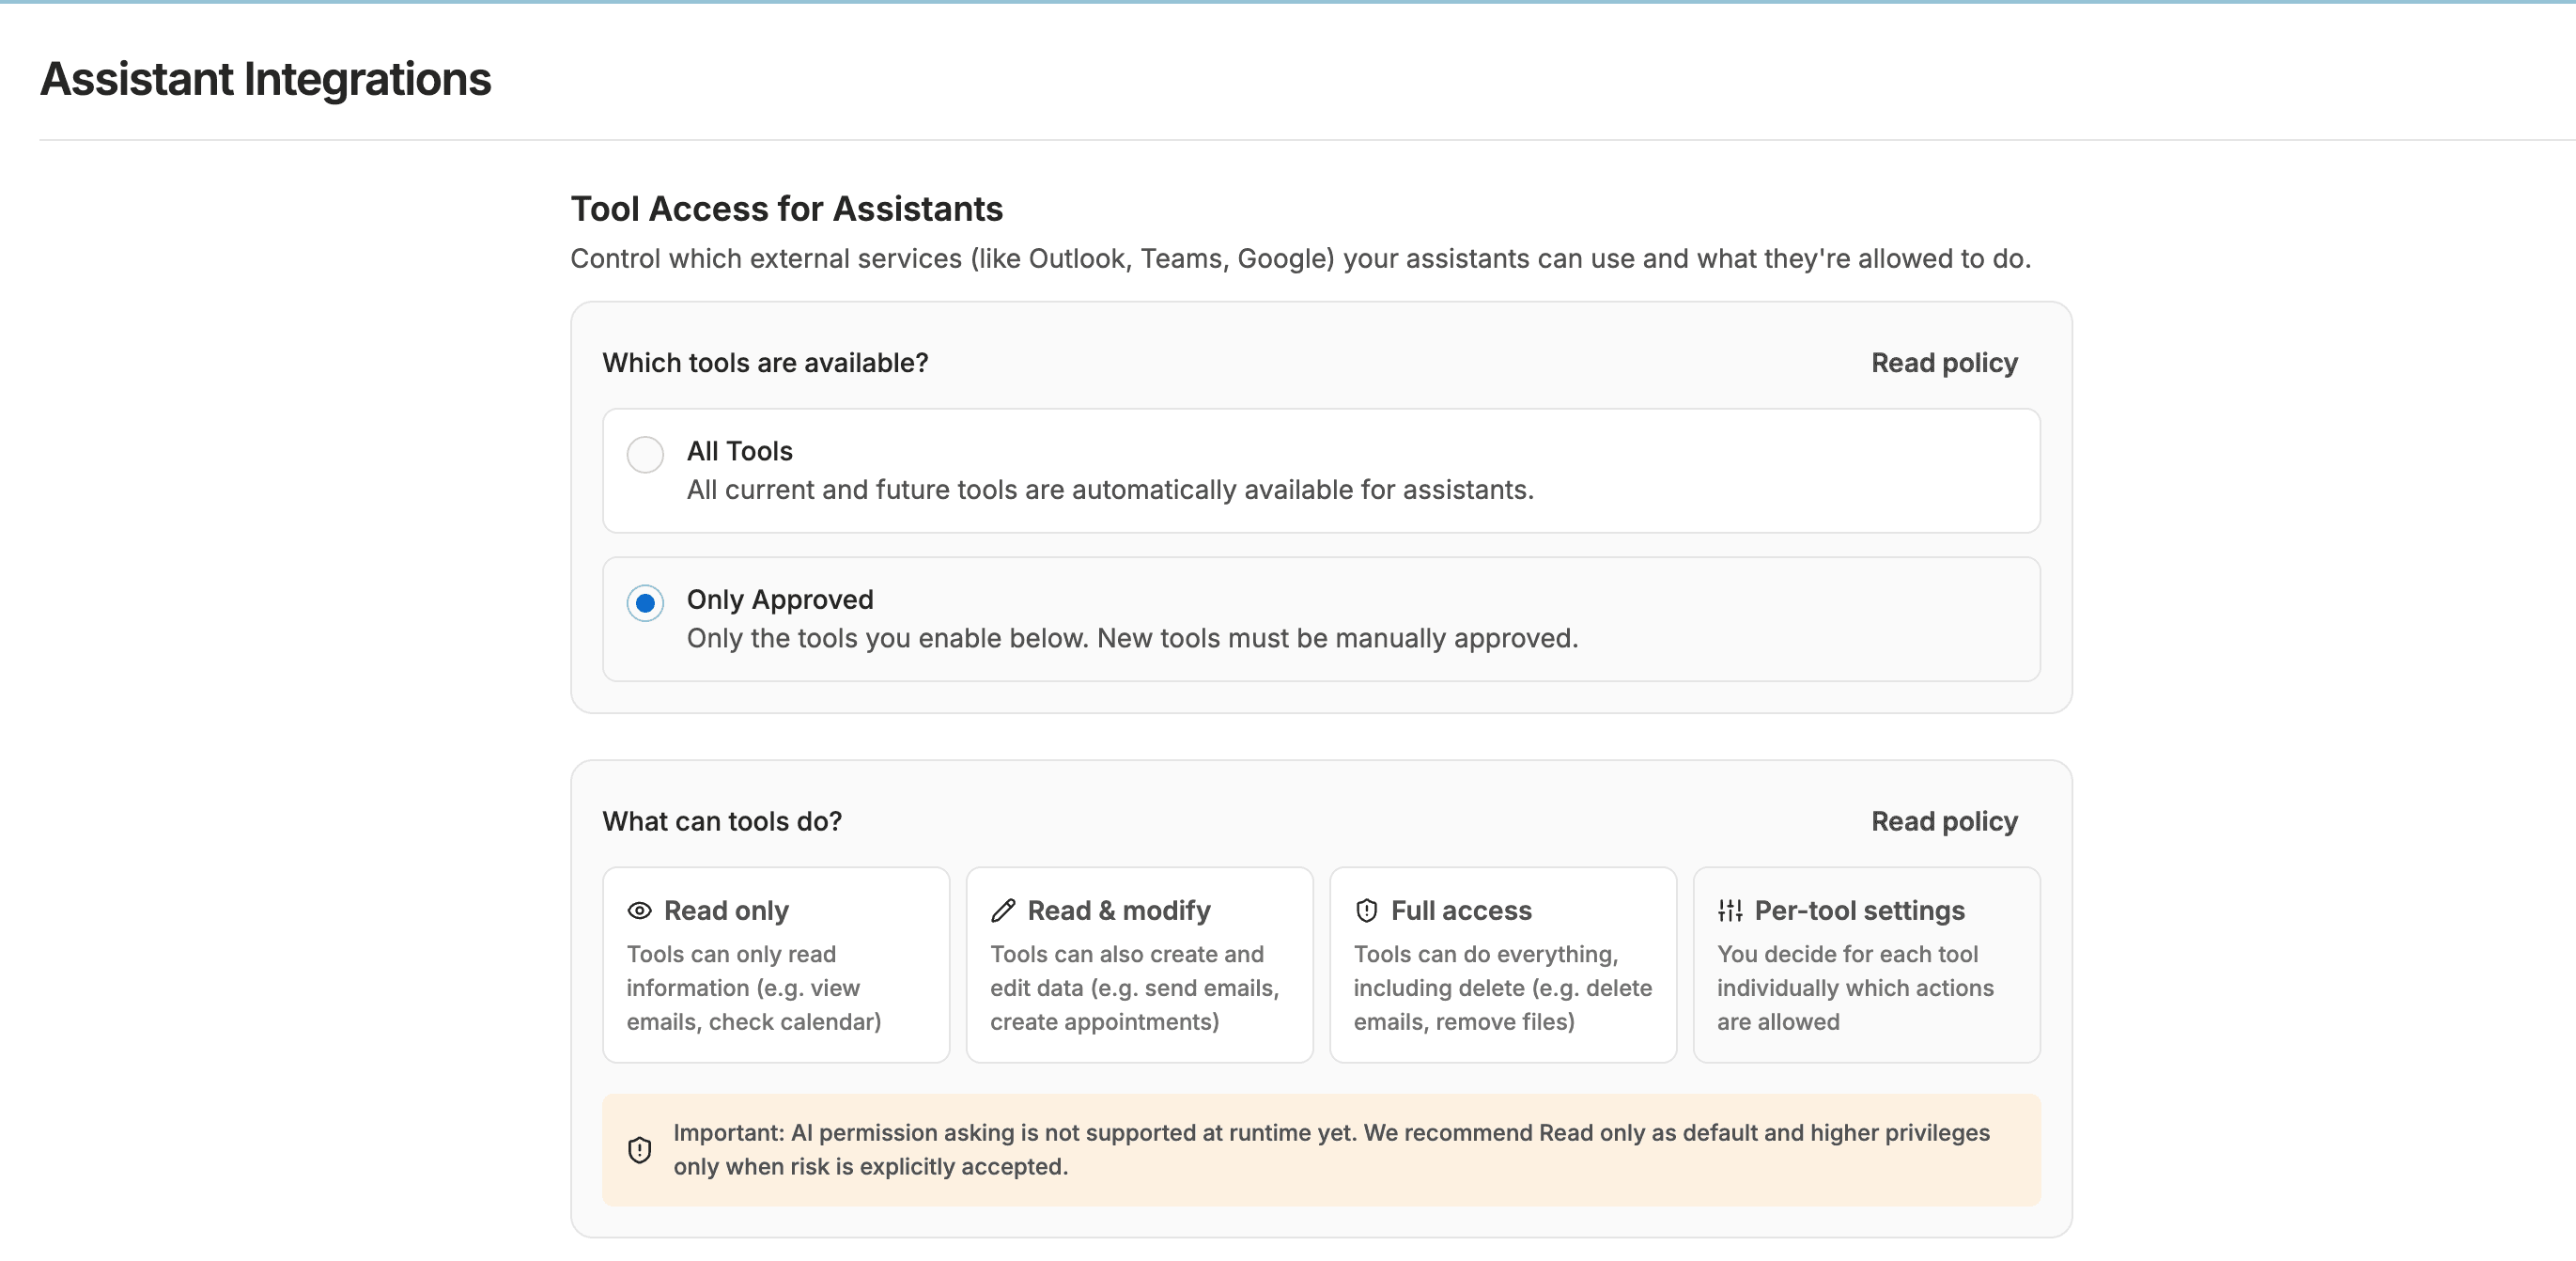Enable the Read only access mode
The width and height of the screenshot is (2576, 1261).
click(775, 963)
